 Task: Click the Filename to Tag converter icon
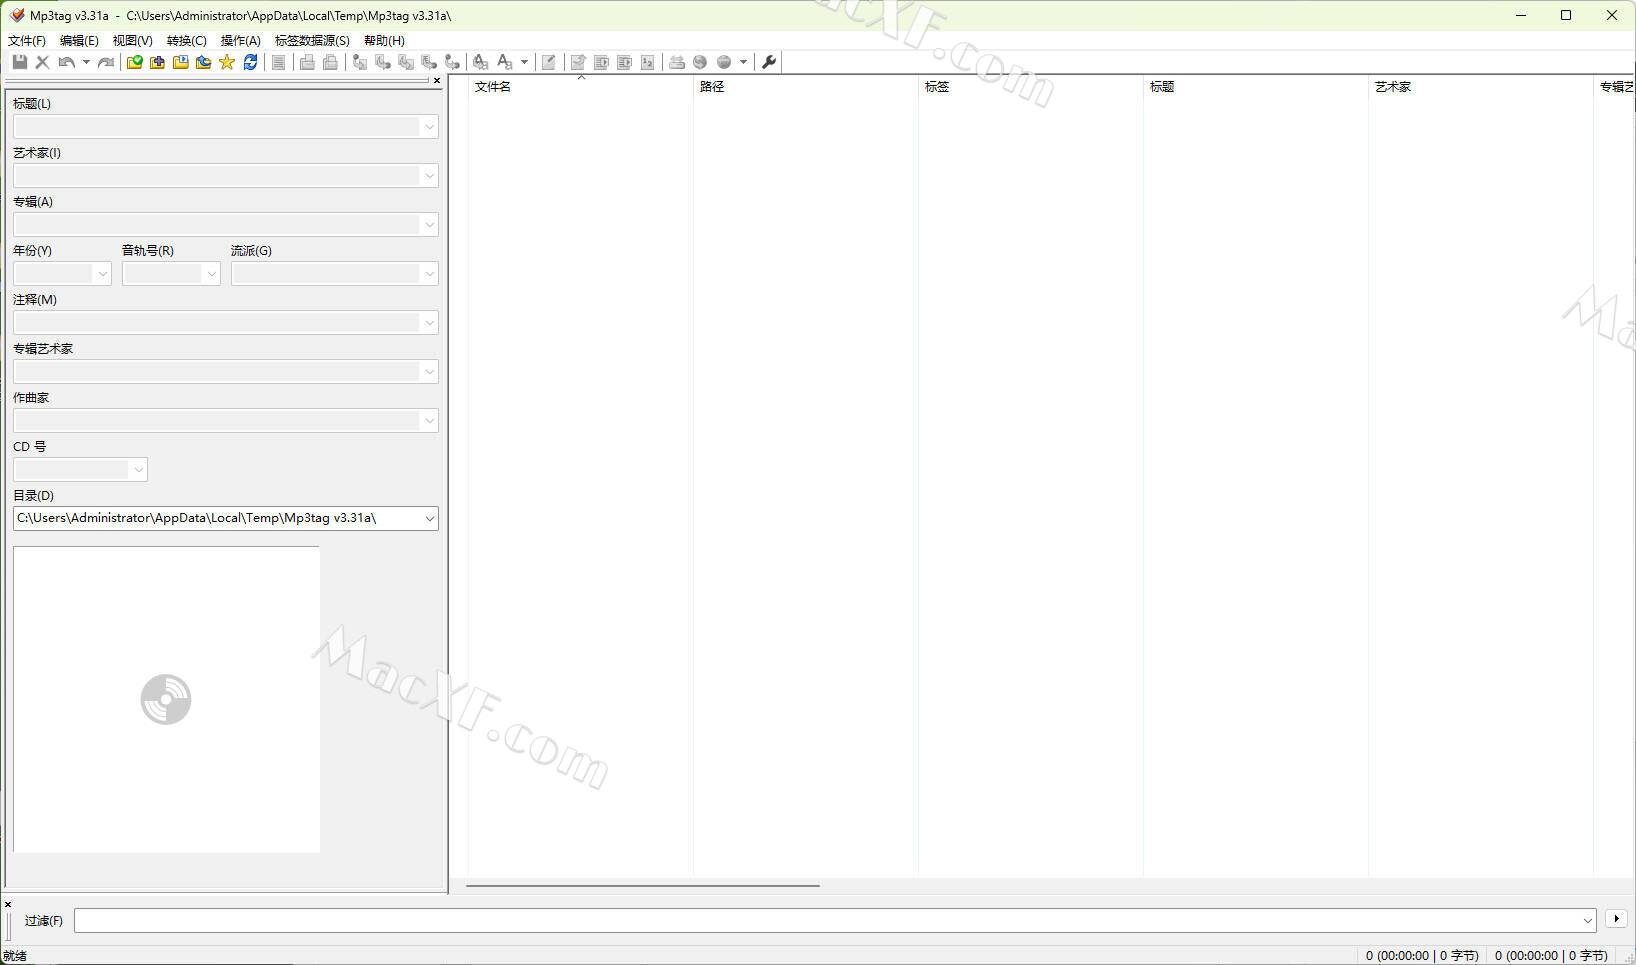(383, 62)
